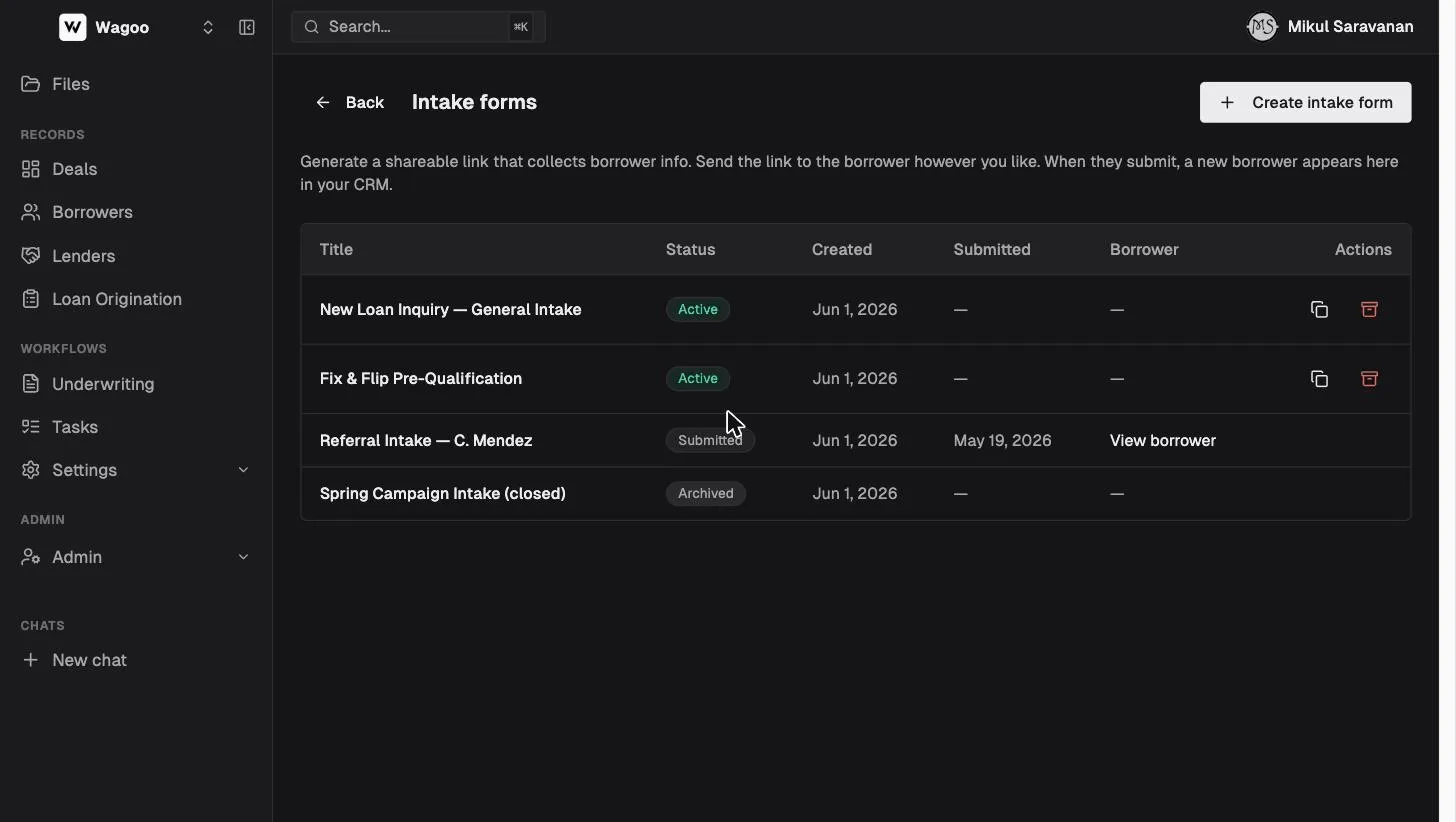This screenshot has height=822, width=1456.
Task: Select Spring Campaign Intake (closed) title
Action: [443, 493]
